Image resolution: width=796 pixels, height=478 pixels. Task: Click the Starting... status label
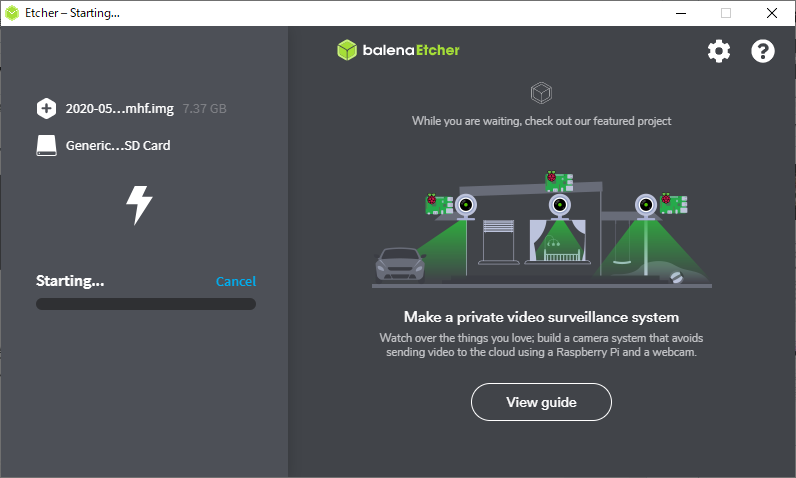point(70,281)
